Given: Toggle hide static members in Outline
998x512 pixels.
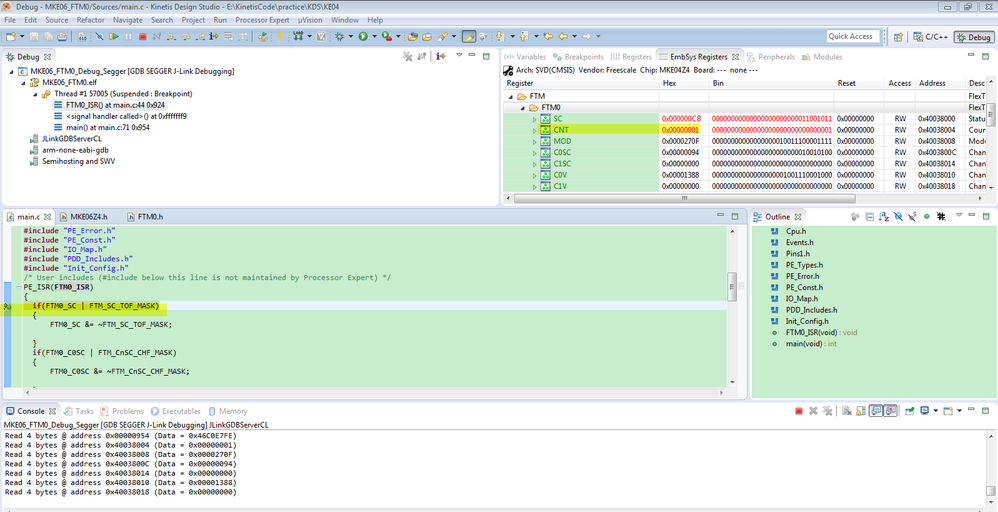Looking at the screenshot, I should tap(912, 217).
